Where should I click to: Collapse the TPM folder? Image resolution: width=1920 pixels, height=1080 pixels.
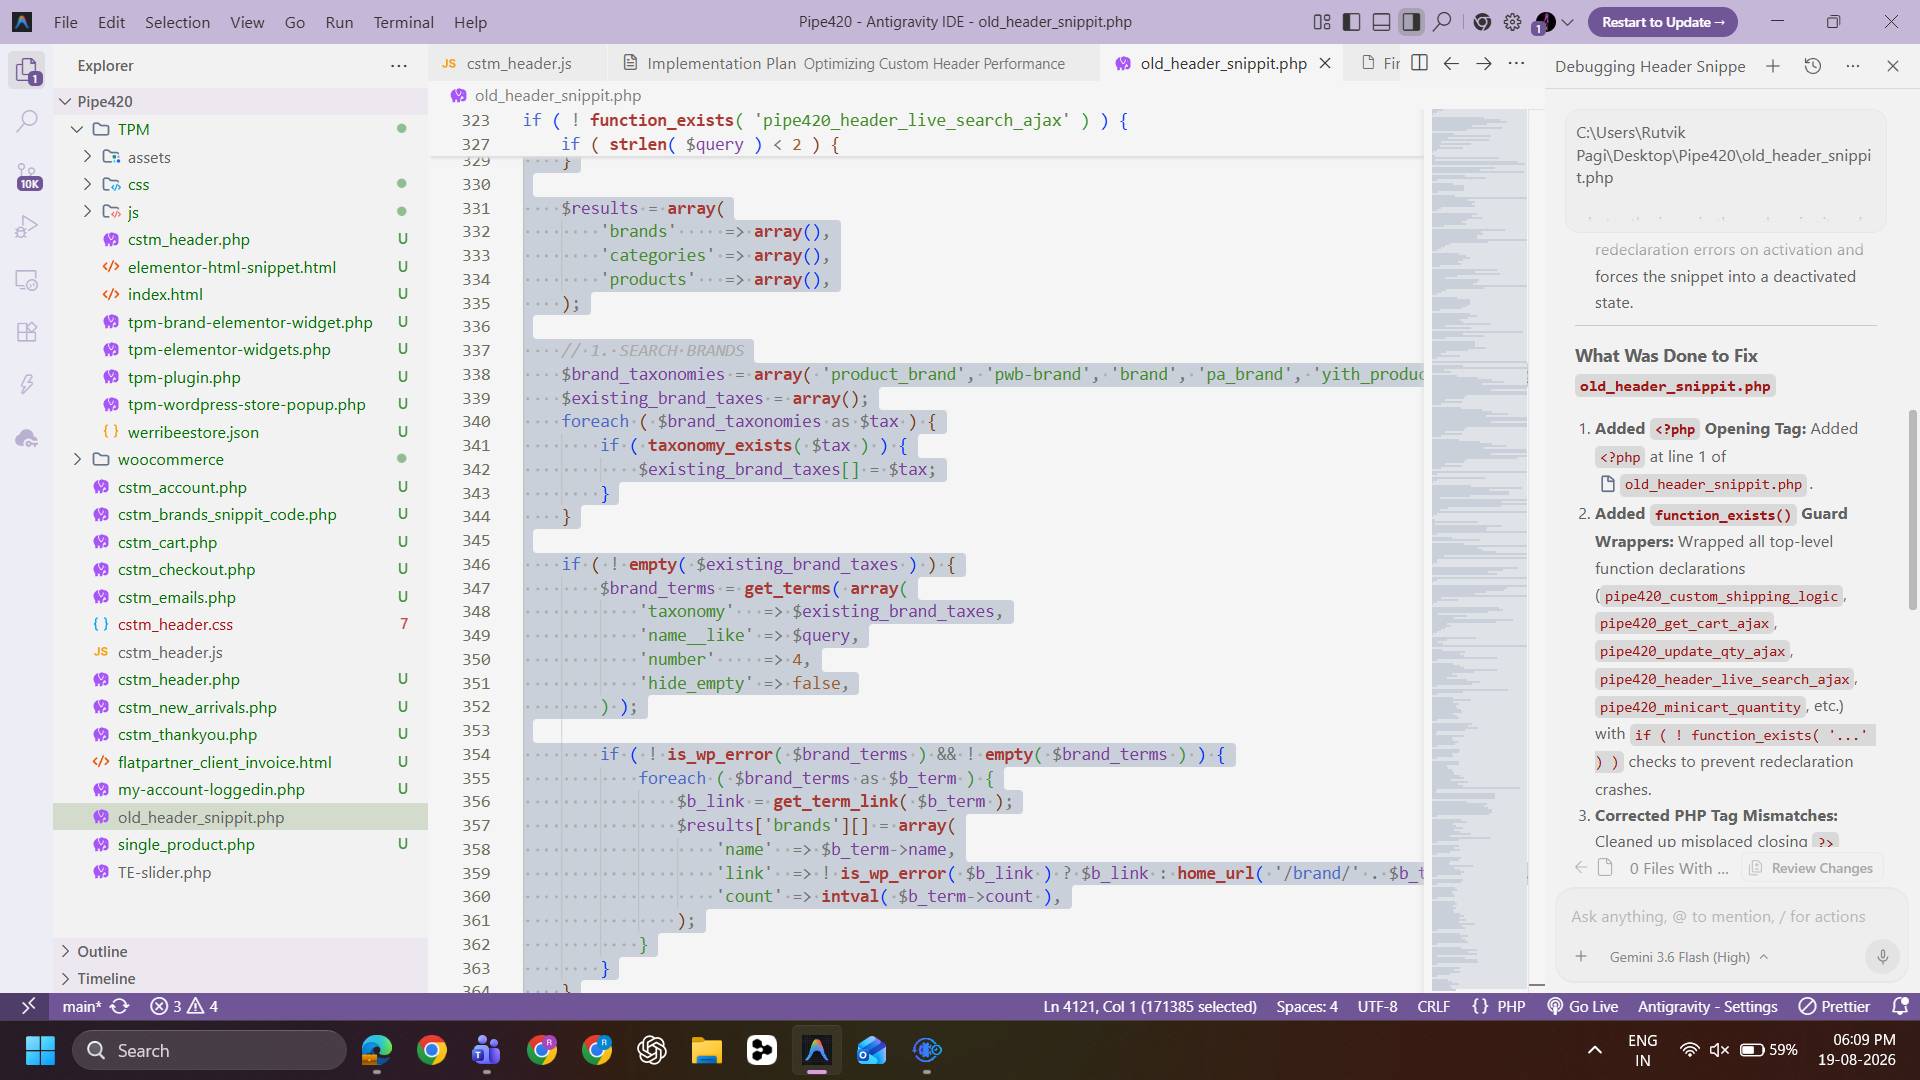point(77,129)
